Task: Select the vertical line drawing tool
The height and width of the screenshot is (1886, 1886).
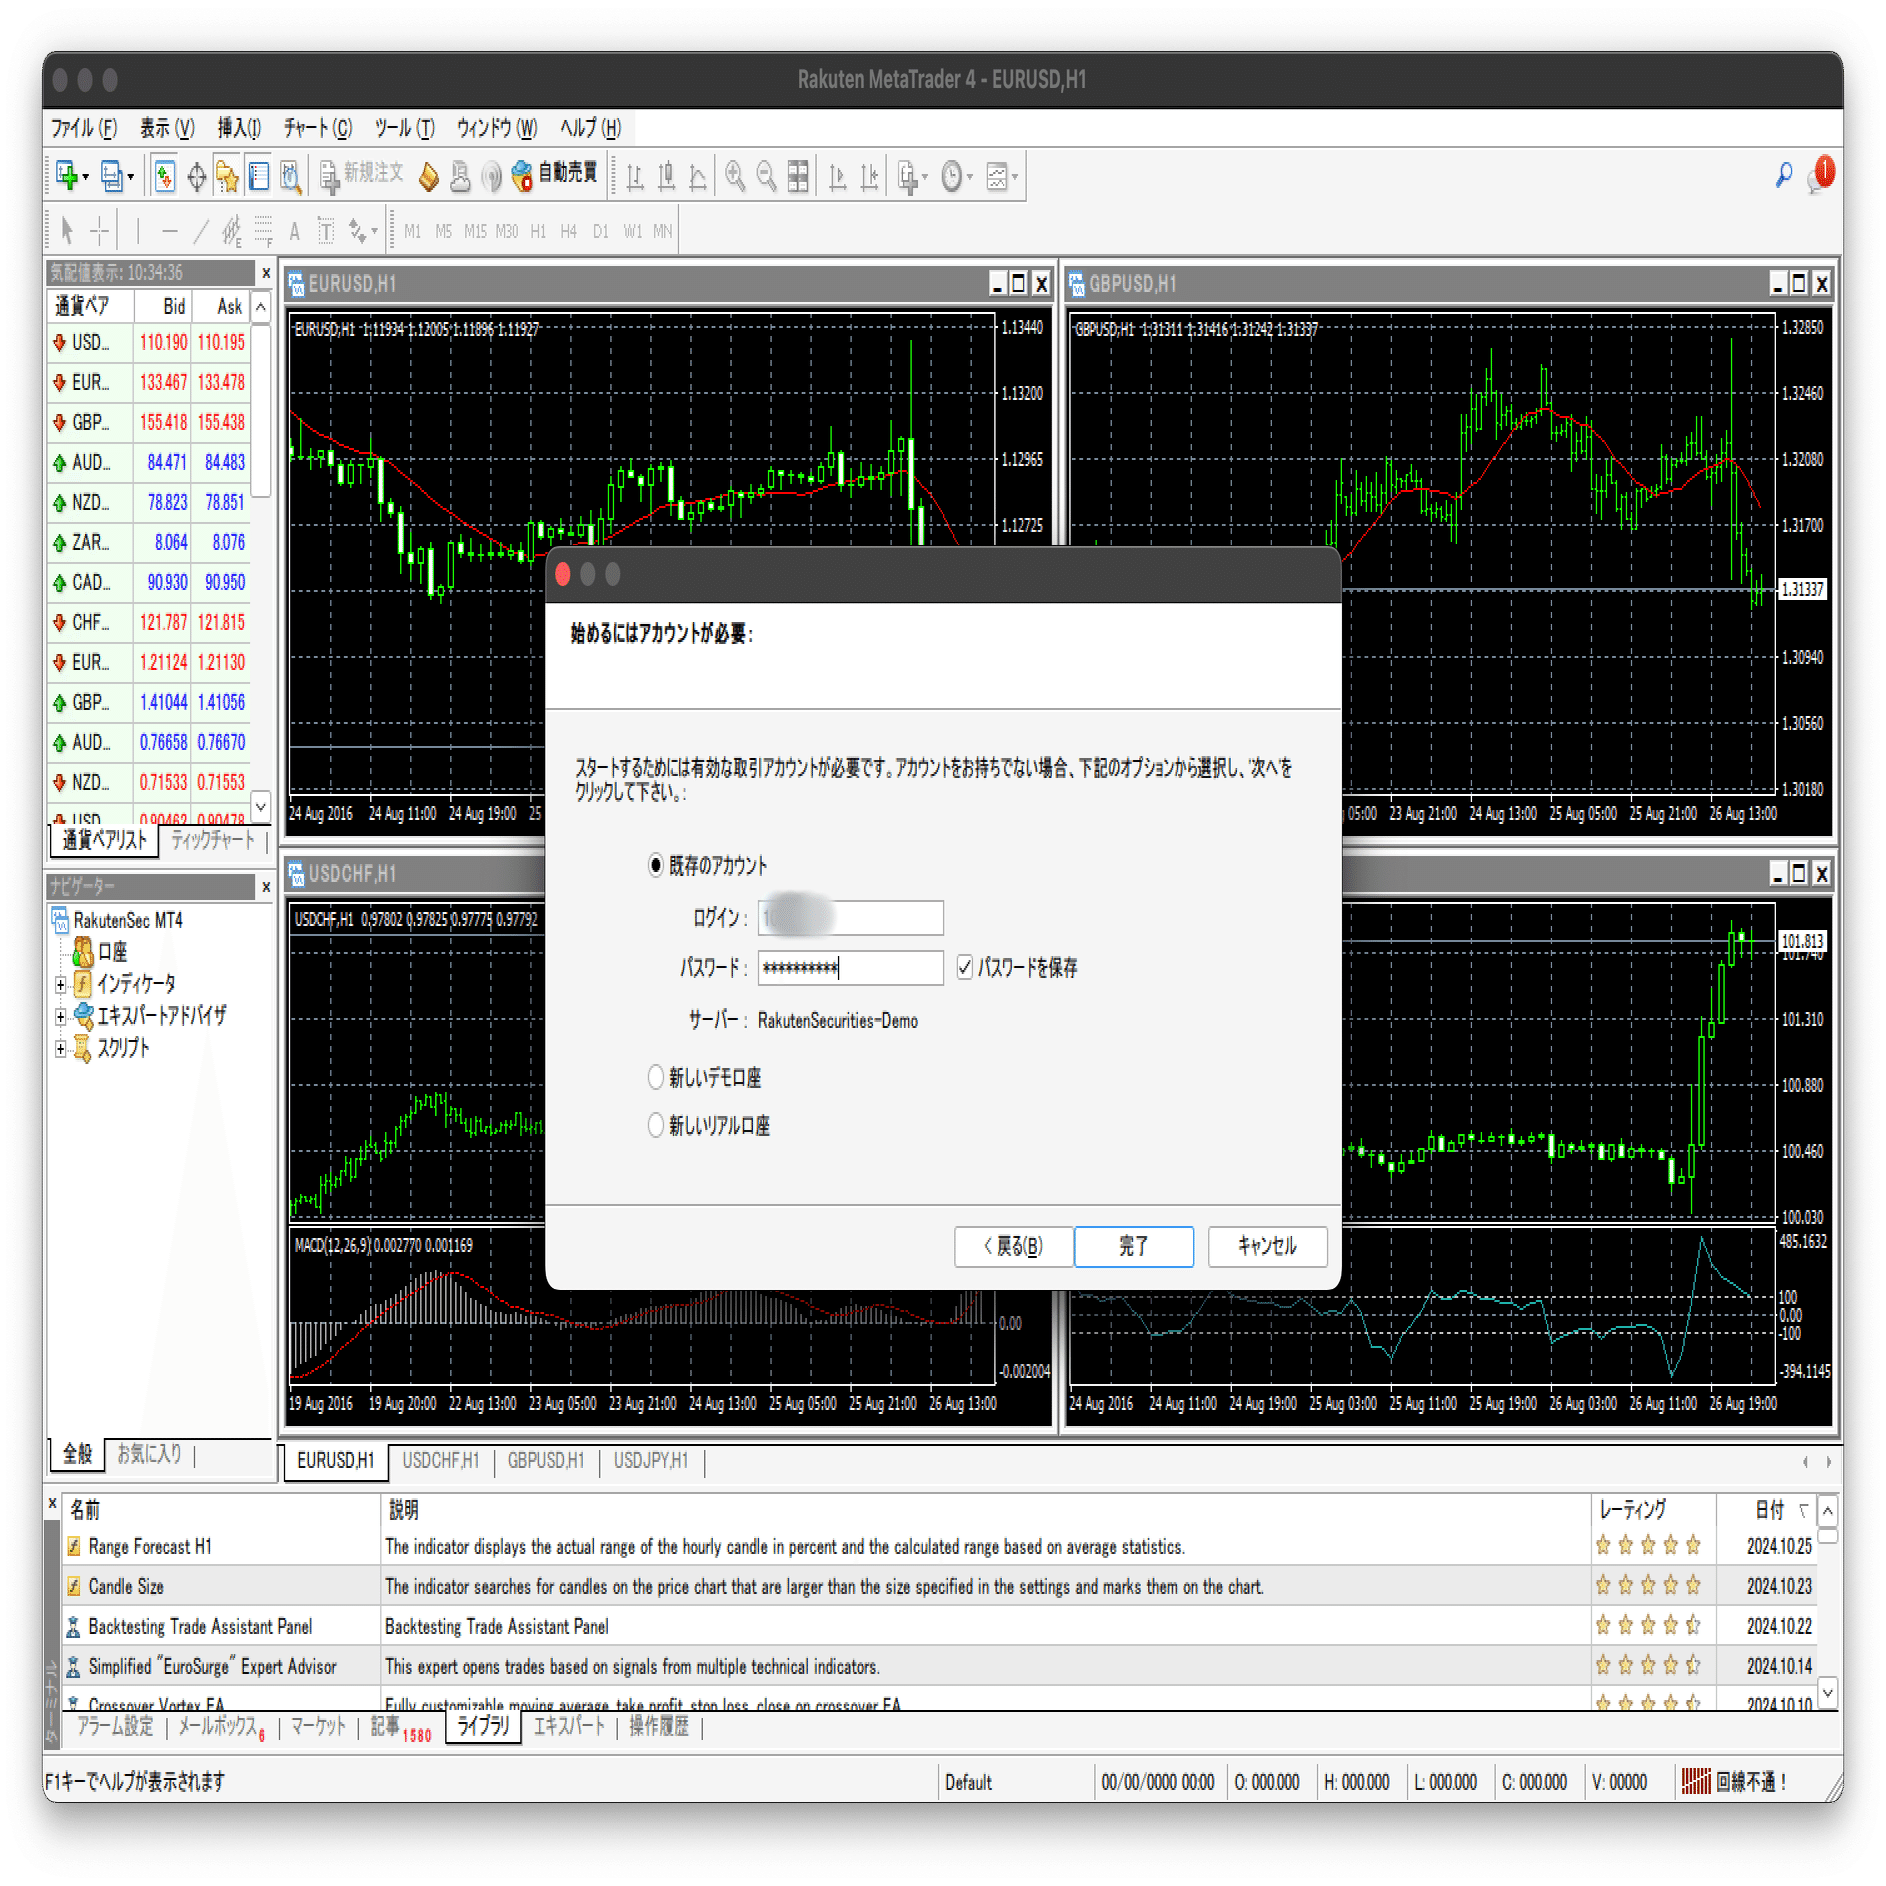Action: click(x=138, y=231)
